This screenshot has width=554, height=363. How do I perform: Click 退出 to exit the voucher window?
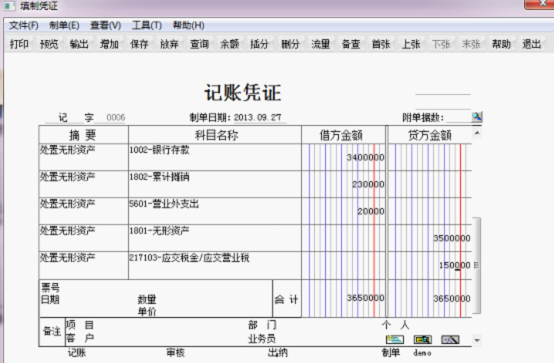(x=531, y=44)
